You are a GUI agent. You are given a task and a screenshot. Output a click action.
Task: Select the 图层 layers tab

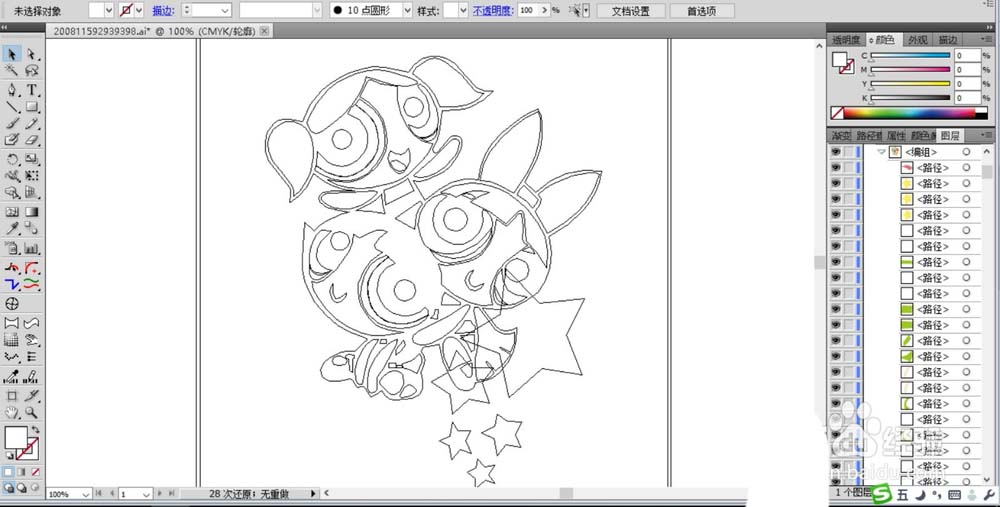coord(950,135)
